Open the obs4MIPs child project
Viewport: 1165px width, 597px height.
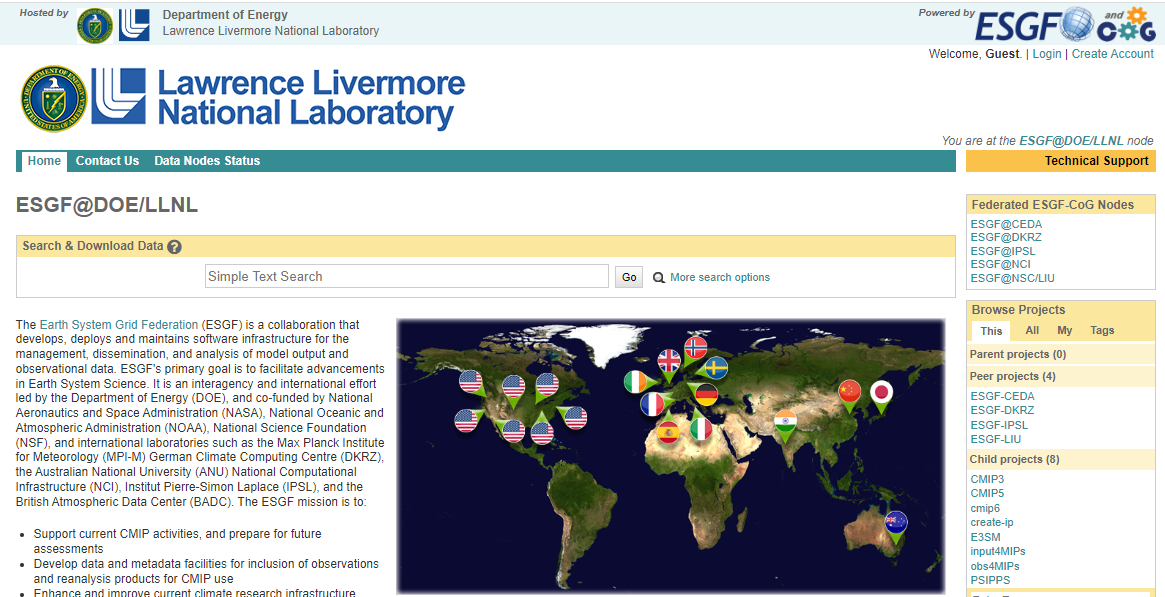996,566
